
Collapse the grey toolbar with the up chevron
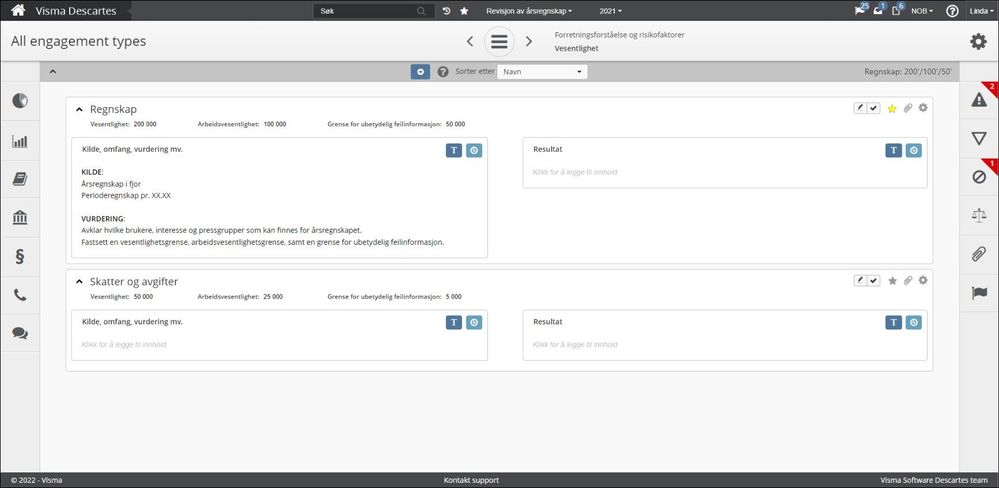click(52, 72)
